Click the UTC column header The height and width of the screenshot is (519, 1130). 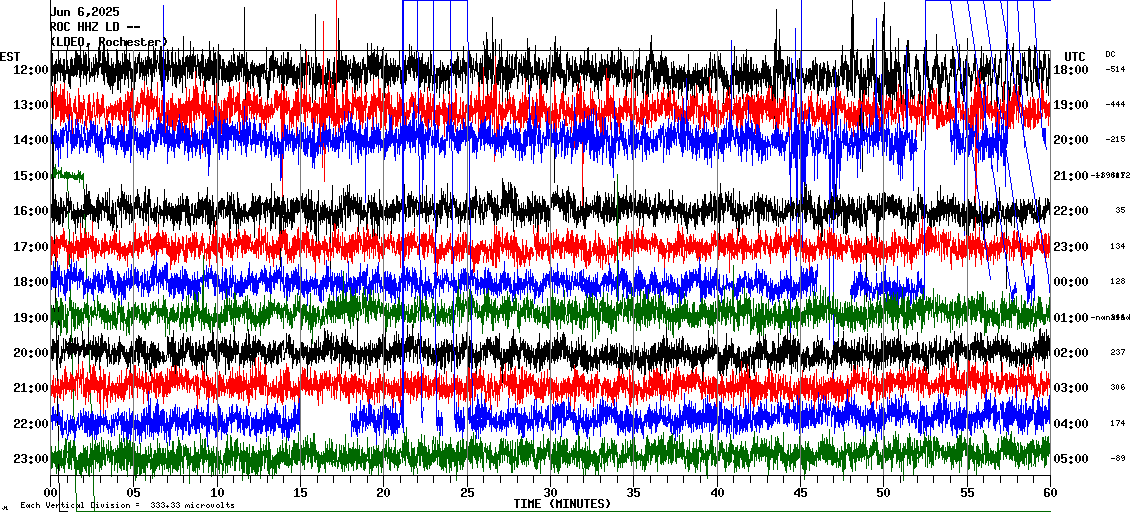(1074, 56)
